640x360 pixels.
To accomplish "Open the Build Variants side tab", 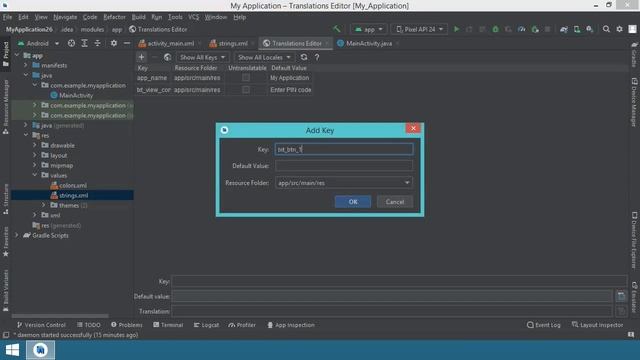I will click(5, 290).
